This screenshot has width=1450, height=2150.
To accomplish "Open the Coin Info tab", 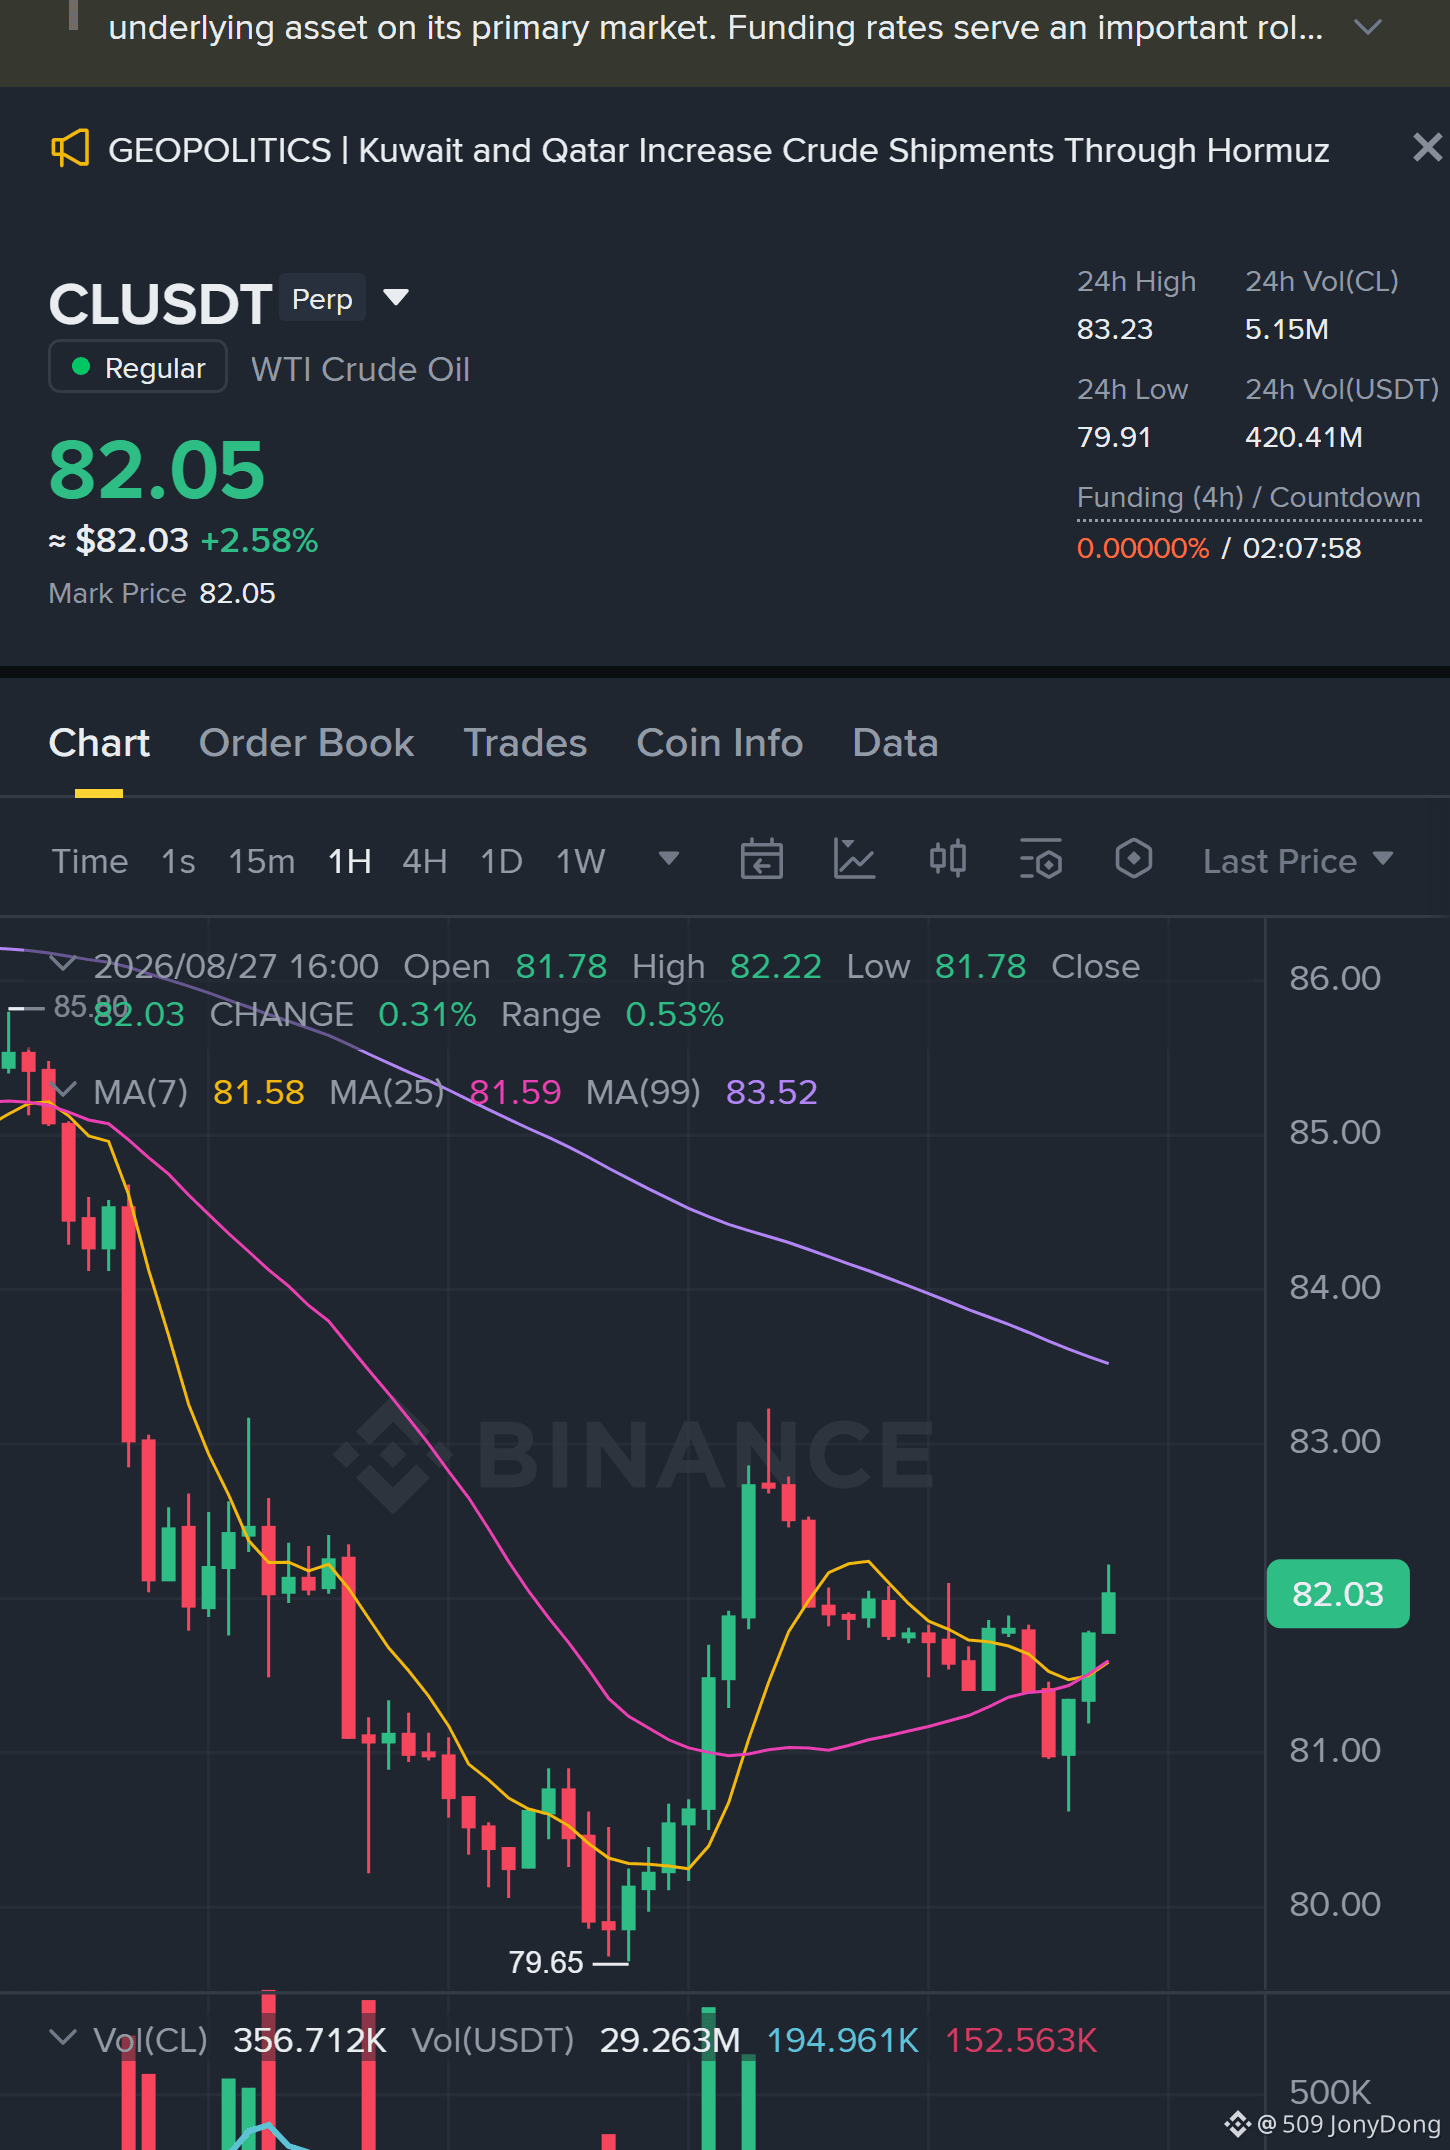I will [x=720, y=743].
